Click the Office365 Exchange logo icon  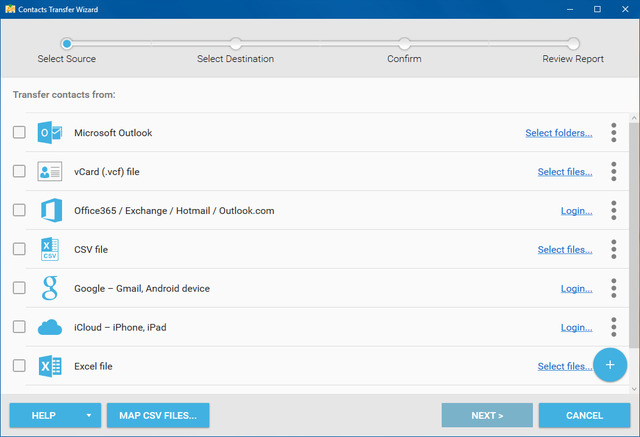coord(50,211)
